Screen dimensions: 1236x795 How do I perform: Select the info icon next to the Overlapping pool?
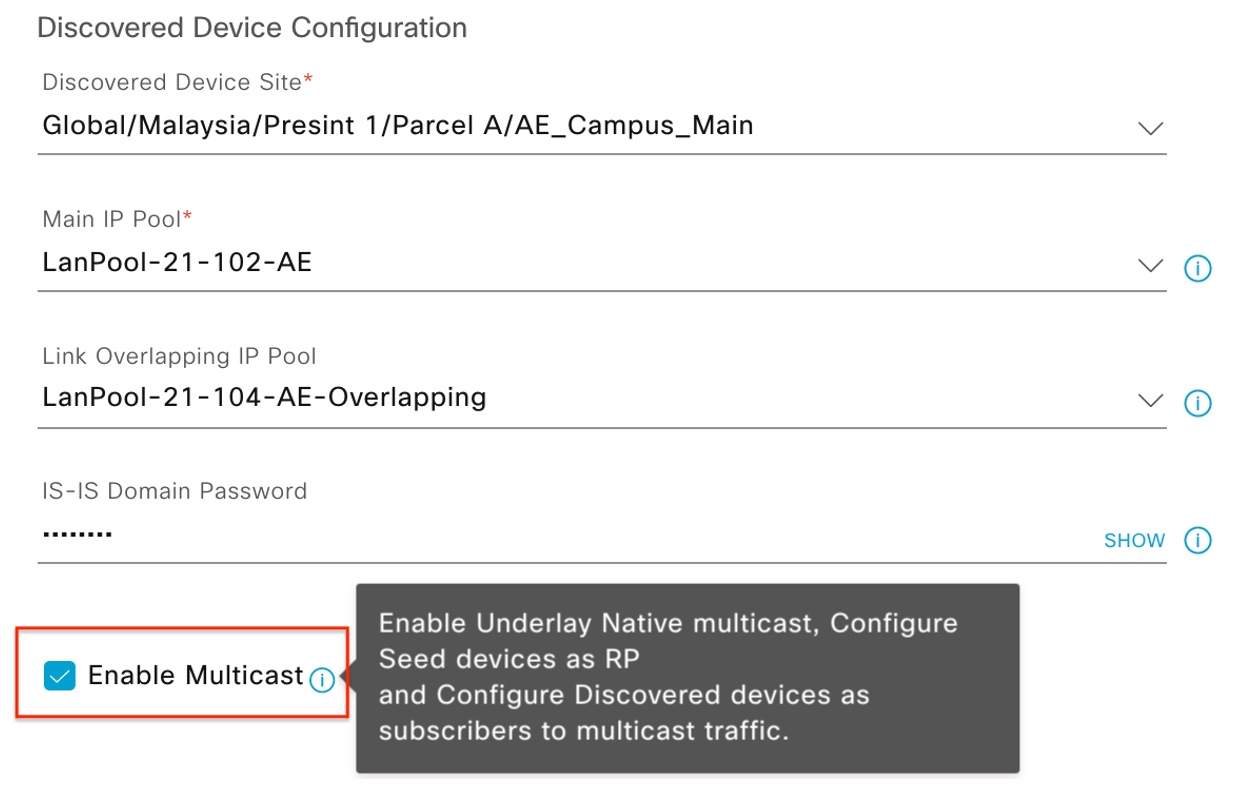(1198, 402)
